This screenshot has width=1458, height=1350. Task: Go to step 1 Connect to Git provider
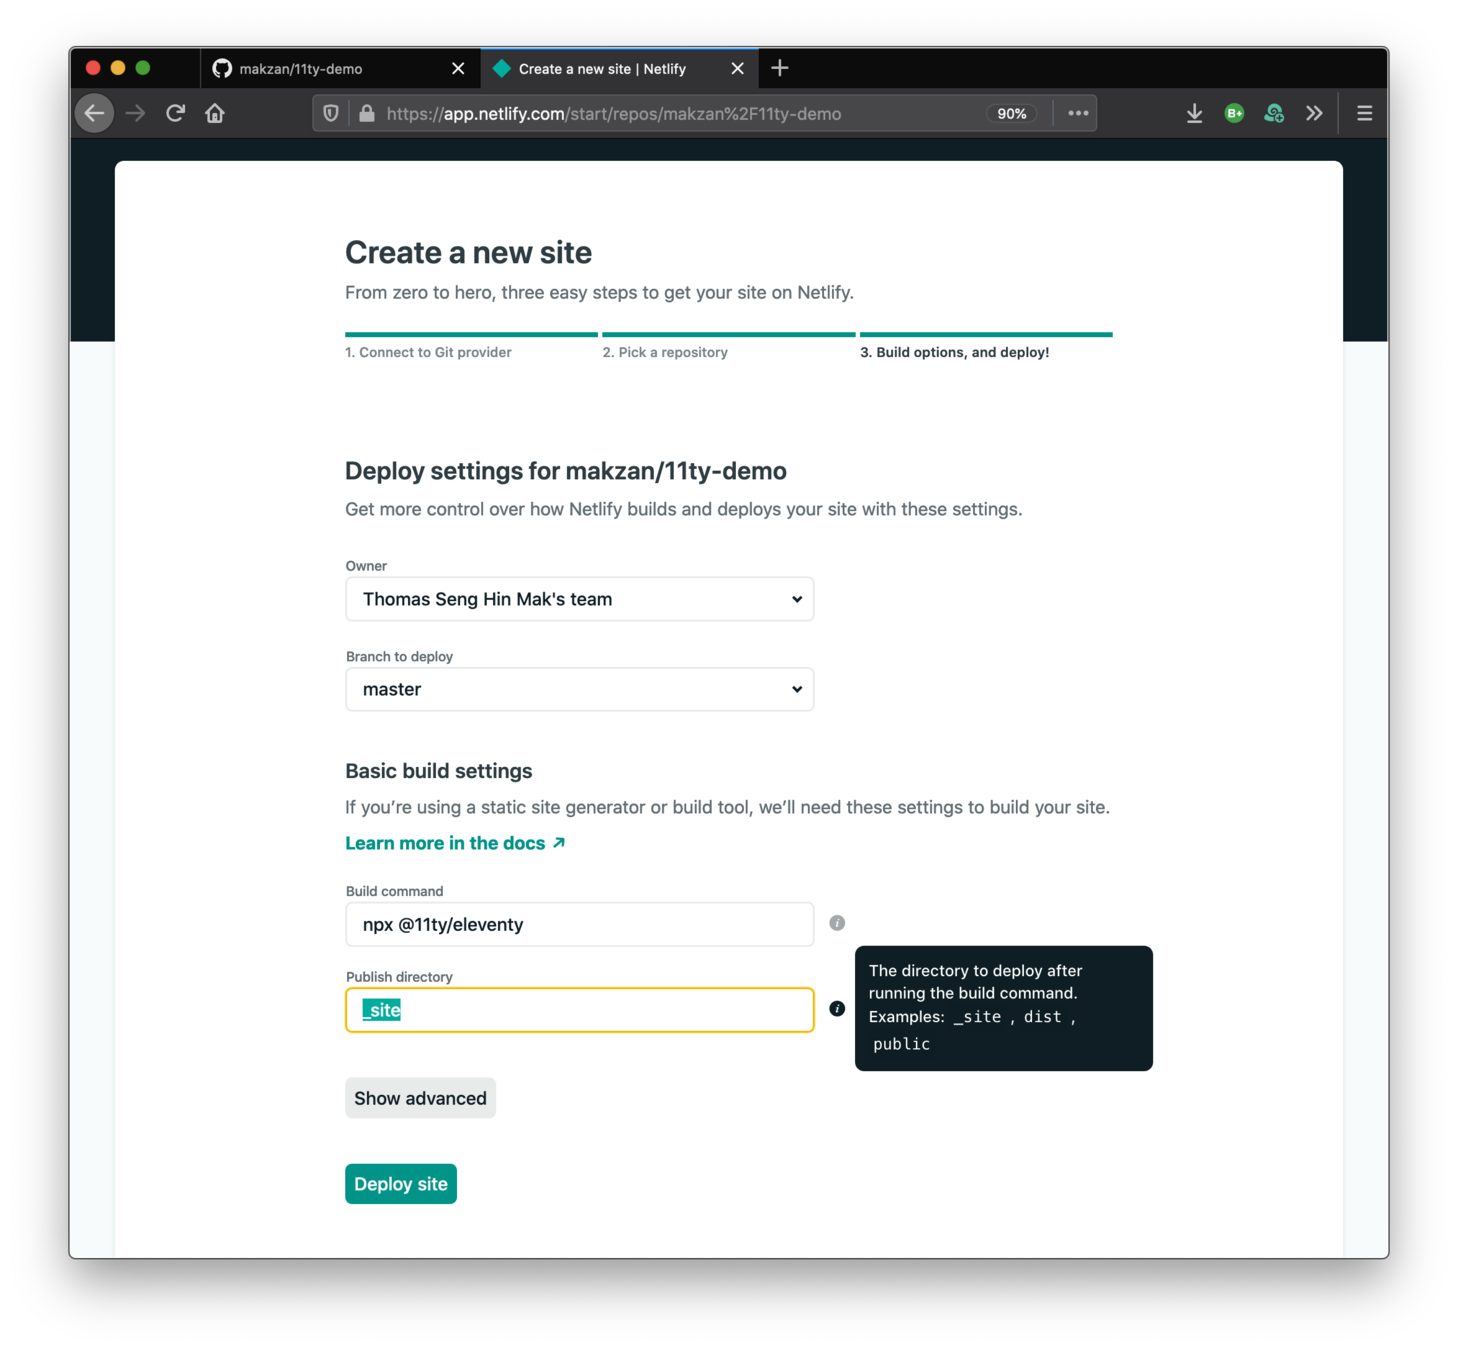pos(428,352)
